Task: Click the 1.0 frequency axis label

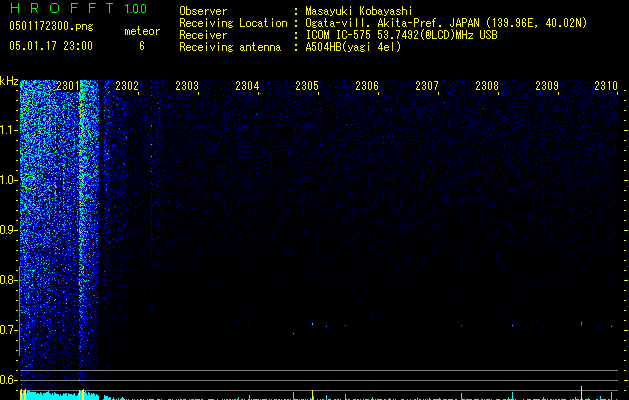Action: 9,180
